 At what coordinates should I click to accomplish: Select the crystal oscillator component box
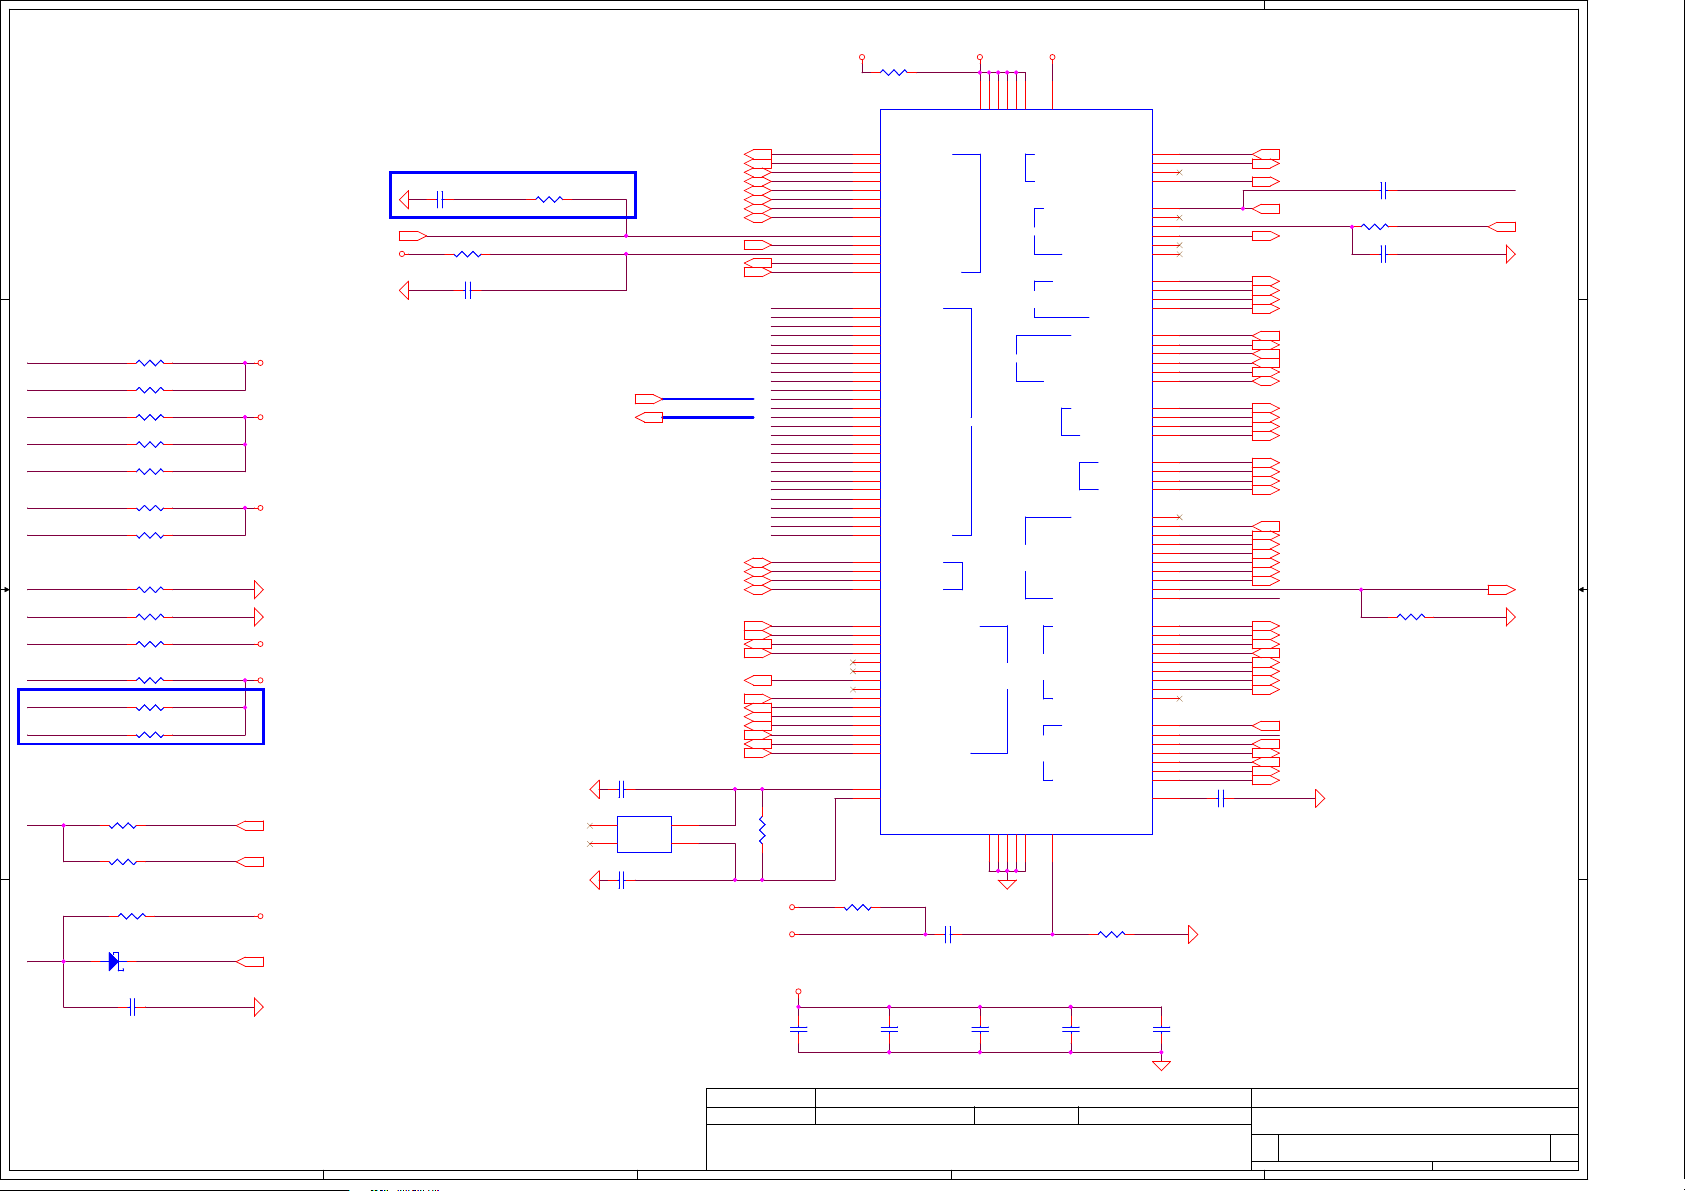tap(644, 834)
